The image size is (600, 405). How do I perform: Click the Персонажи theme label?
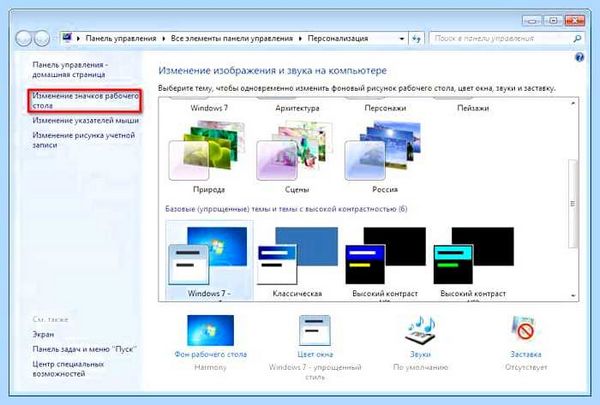pos(385,108)
